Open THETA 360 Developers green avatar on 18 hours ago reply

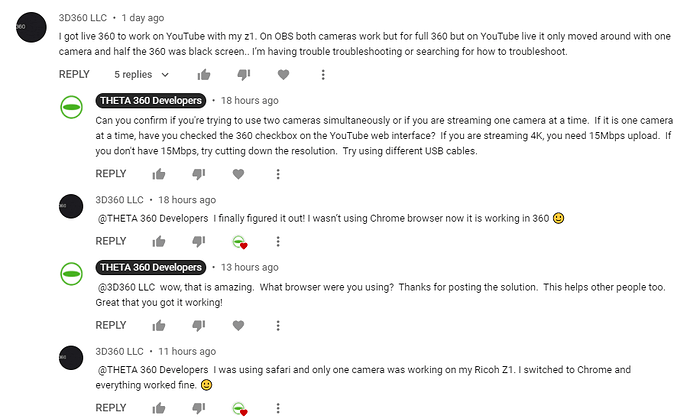click(71, 107)
